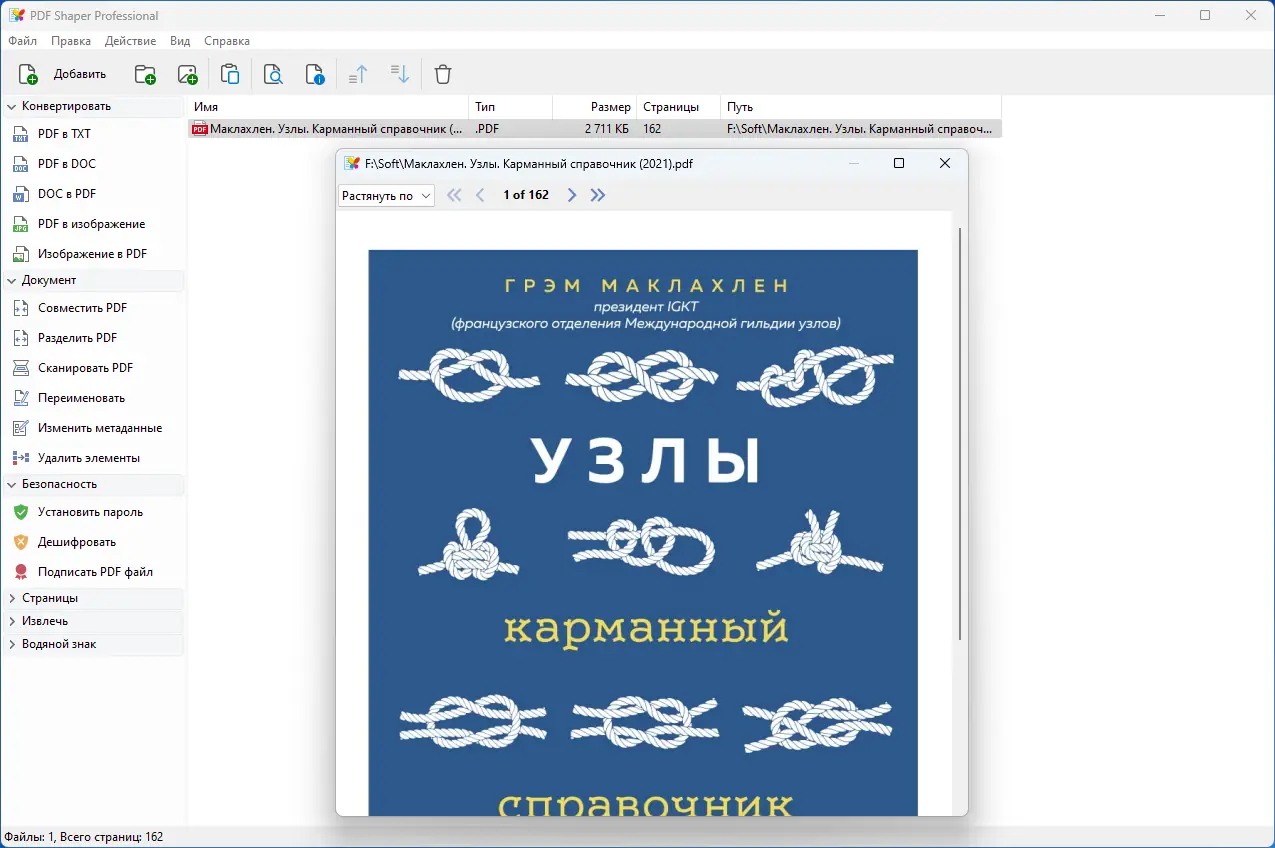Open the document info toolbar icon
The height and width of the screenshot is (848, 1275).
point(316,74)
